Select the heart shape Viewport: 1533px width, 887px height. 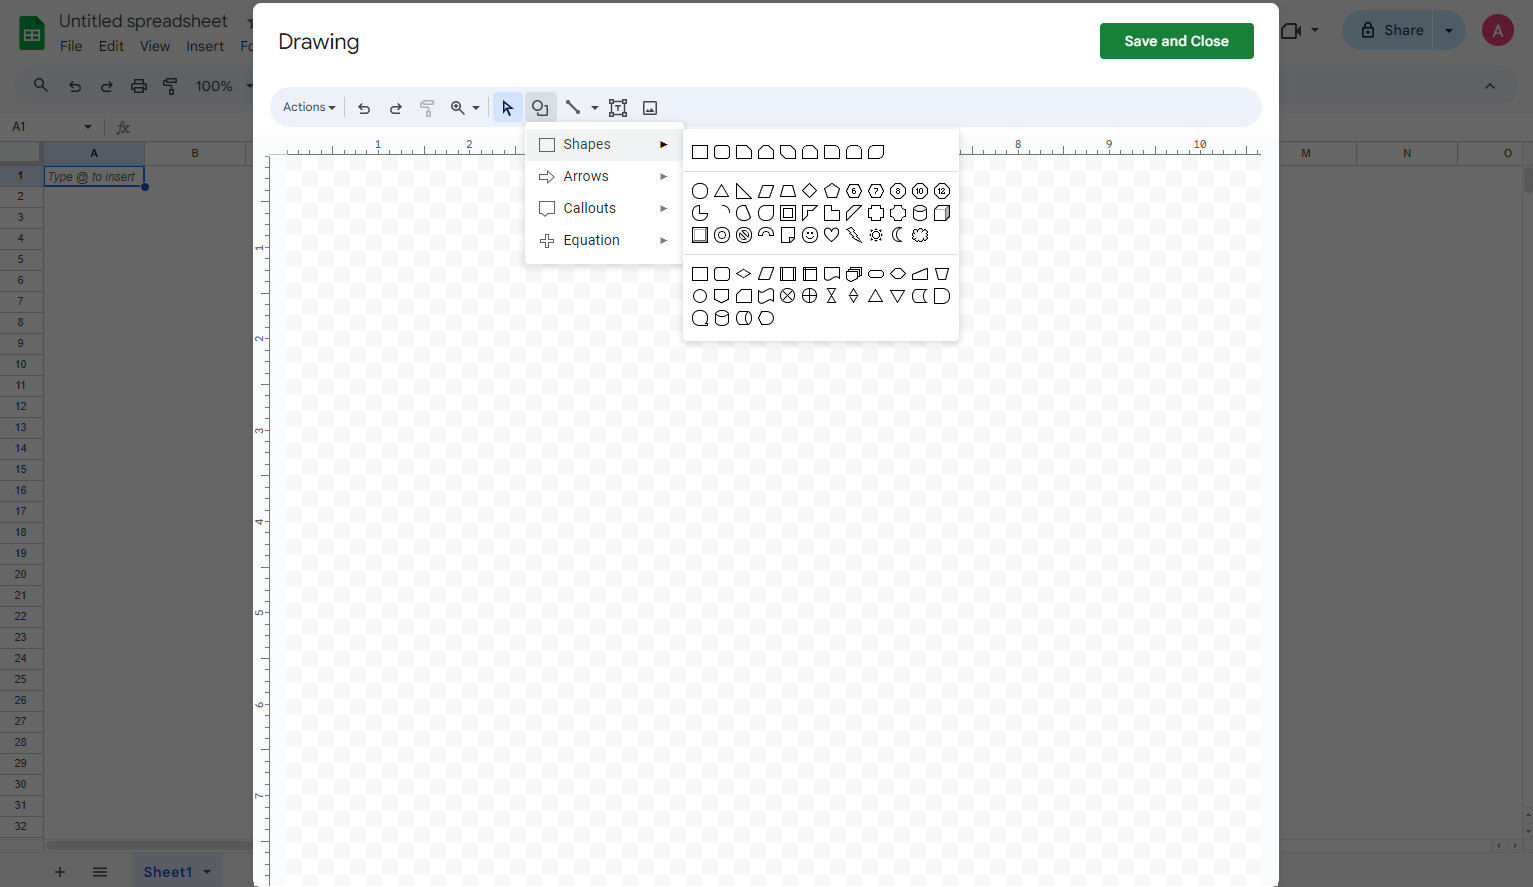tap(831, 235)
